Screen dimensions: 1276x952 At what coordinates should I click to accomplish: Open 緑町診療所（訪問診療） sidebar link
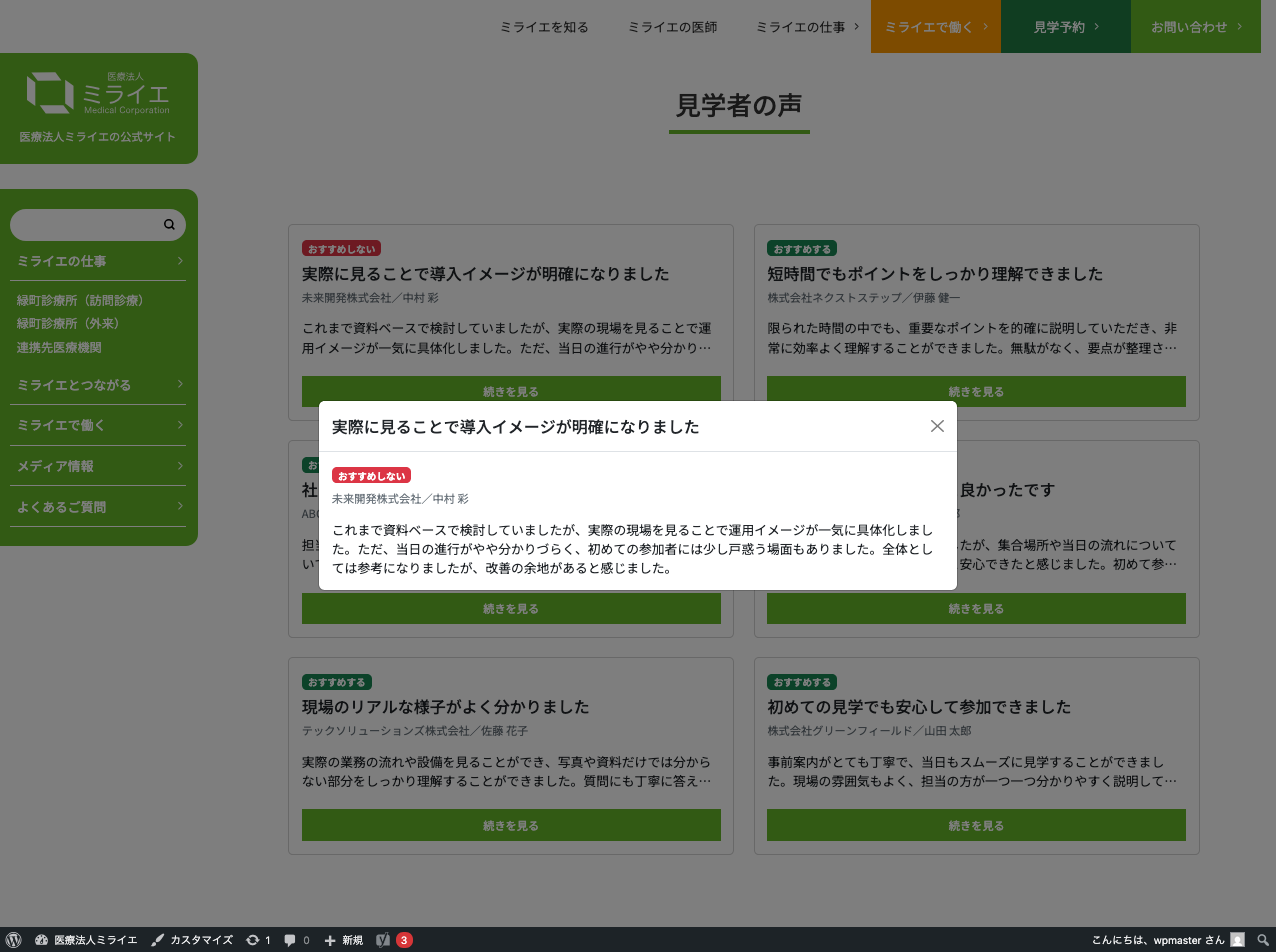pyautogui.click(x=80, y=300)
